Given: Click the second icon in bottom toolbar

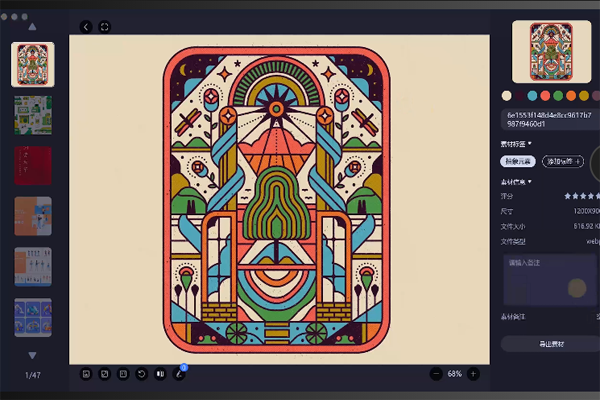Looking at the screenshot, I should click(x=105, y=374).
